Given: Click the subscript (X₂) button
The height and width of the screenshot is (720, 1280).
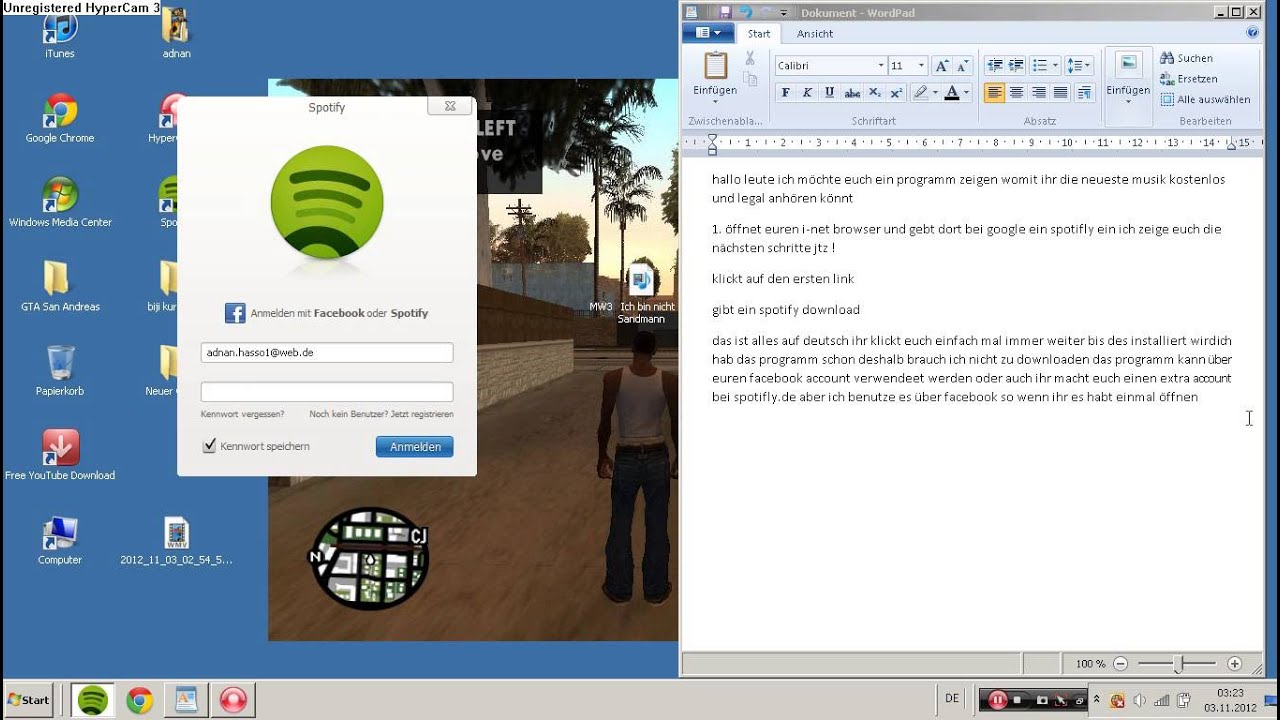Looking at the screenshot, I should pyautogui.click(x=875, y=93).
